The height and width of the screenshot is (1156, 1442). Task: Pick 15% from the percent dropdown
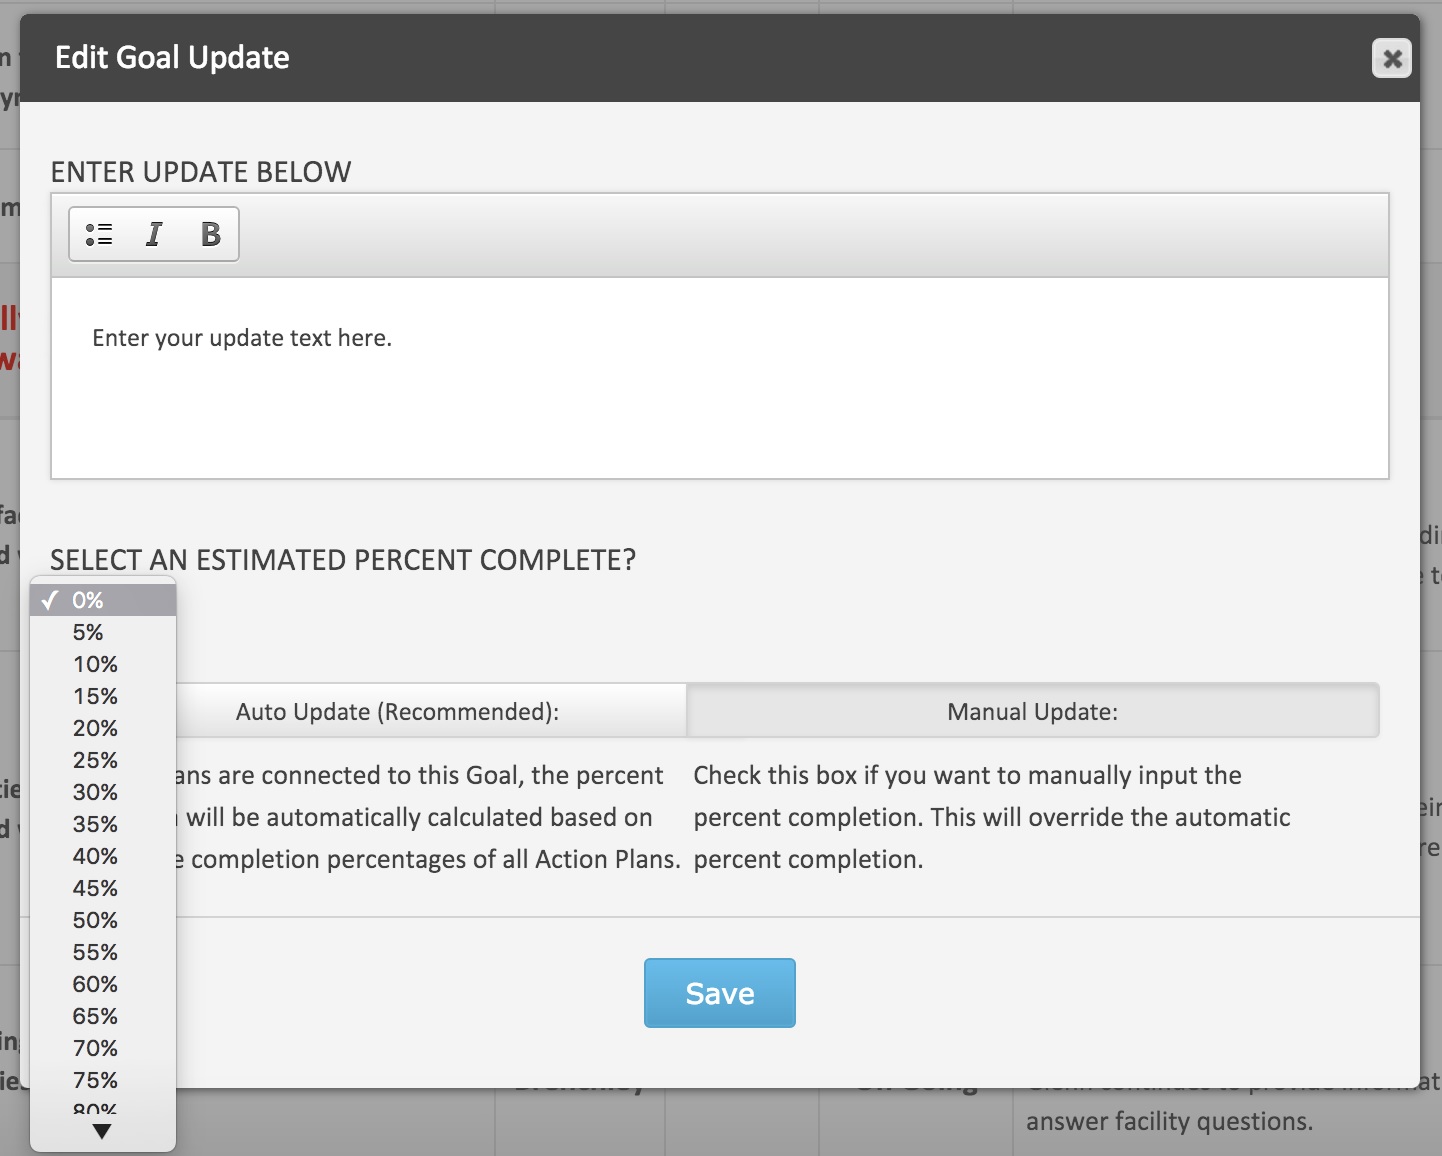(x=103, y=696)
